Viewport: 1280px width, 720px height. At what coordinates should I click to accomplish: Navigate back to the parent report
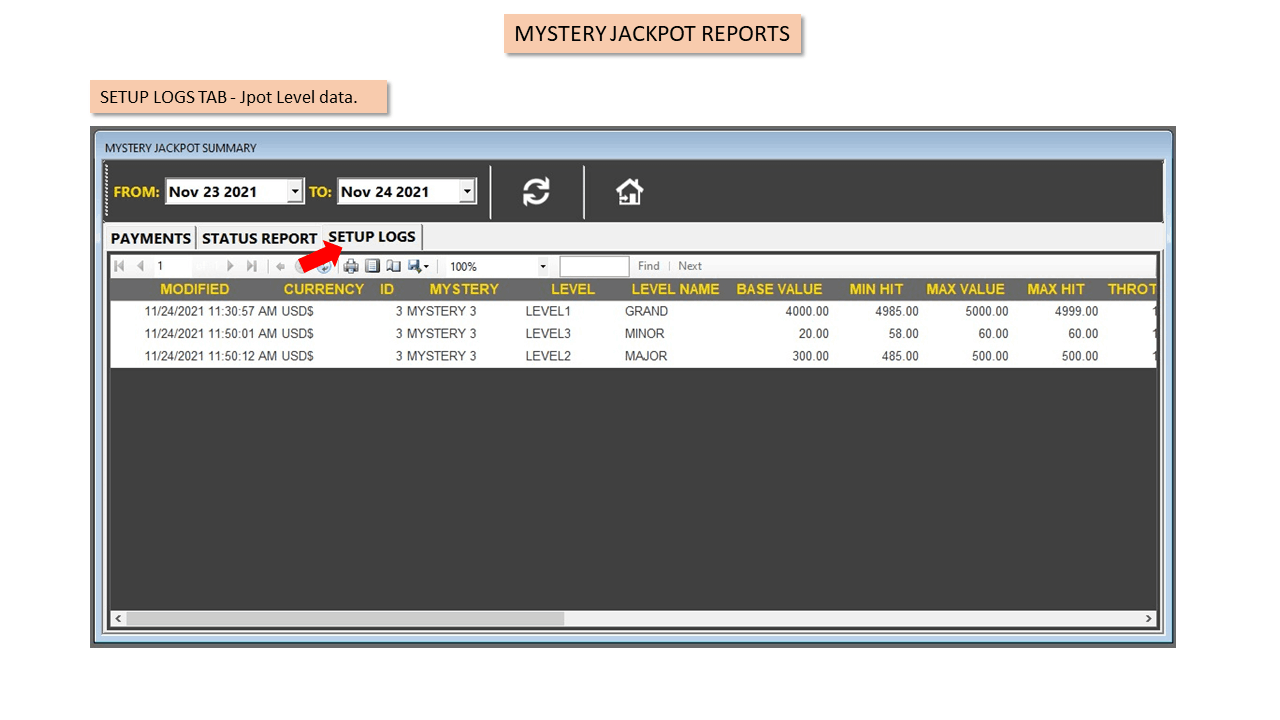coord(281,266)
